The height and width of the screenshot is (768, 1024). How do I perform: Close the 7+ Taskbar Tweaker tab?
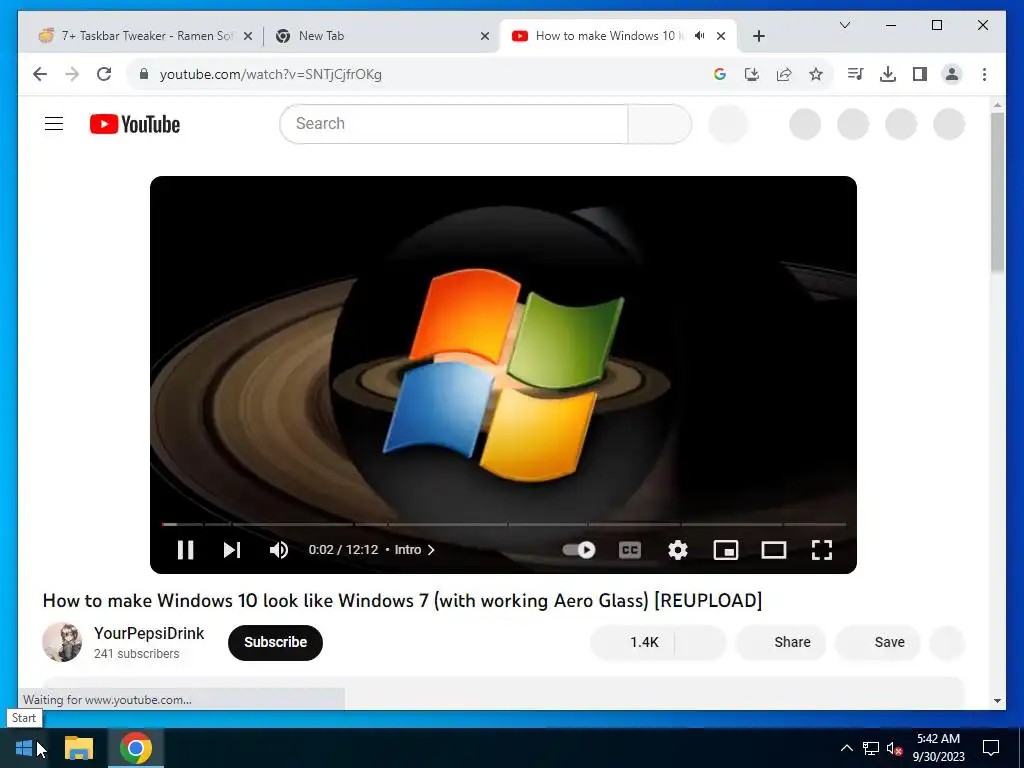click(x=248, y=36)
